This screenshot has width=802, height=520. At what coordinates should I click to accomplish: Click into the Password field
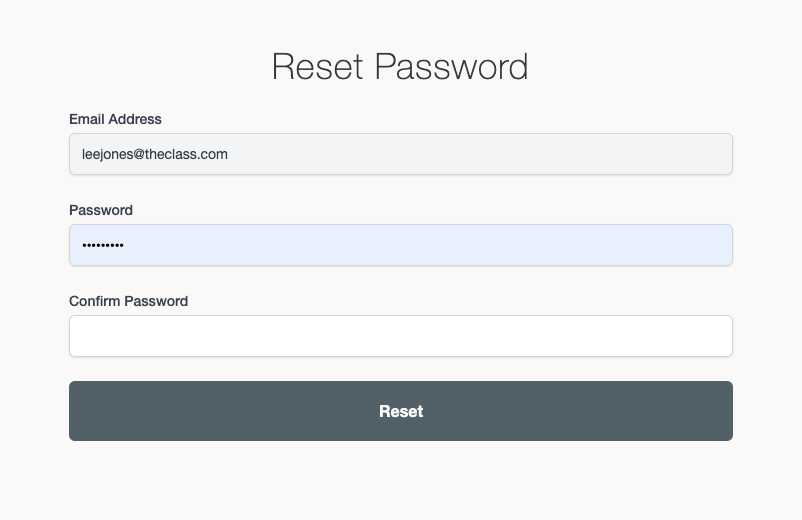[400, 245]
